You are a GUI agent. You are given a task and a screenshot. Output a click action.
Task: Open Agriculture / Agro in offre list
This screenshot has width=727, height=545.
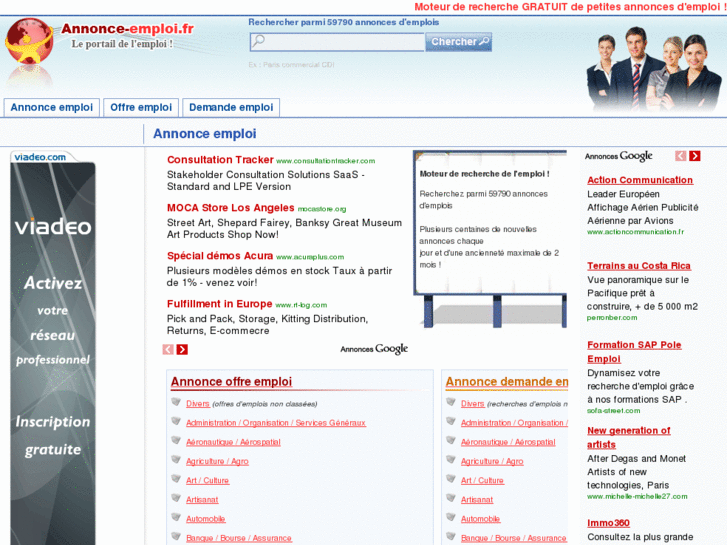point(217,461)
